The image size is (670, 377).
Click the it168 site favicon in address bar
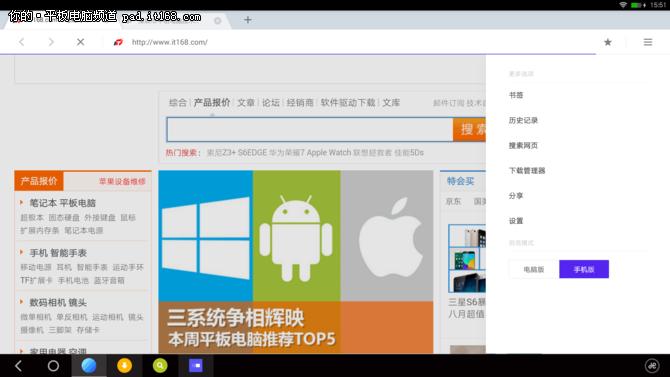coord(118,42)
